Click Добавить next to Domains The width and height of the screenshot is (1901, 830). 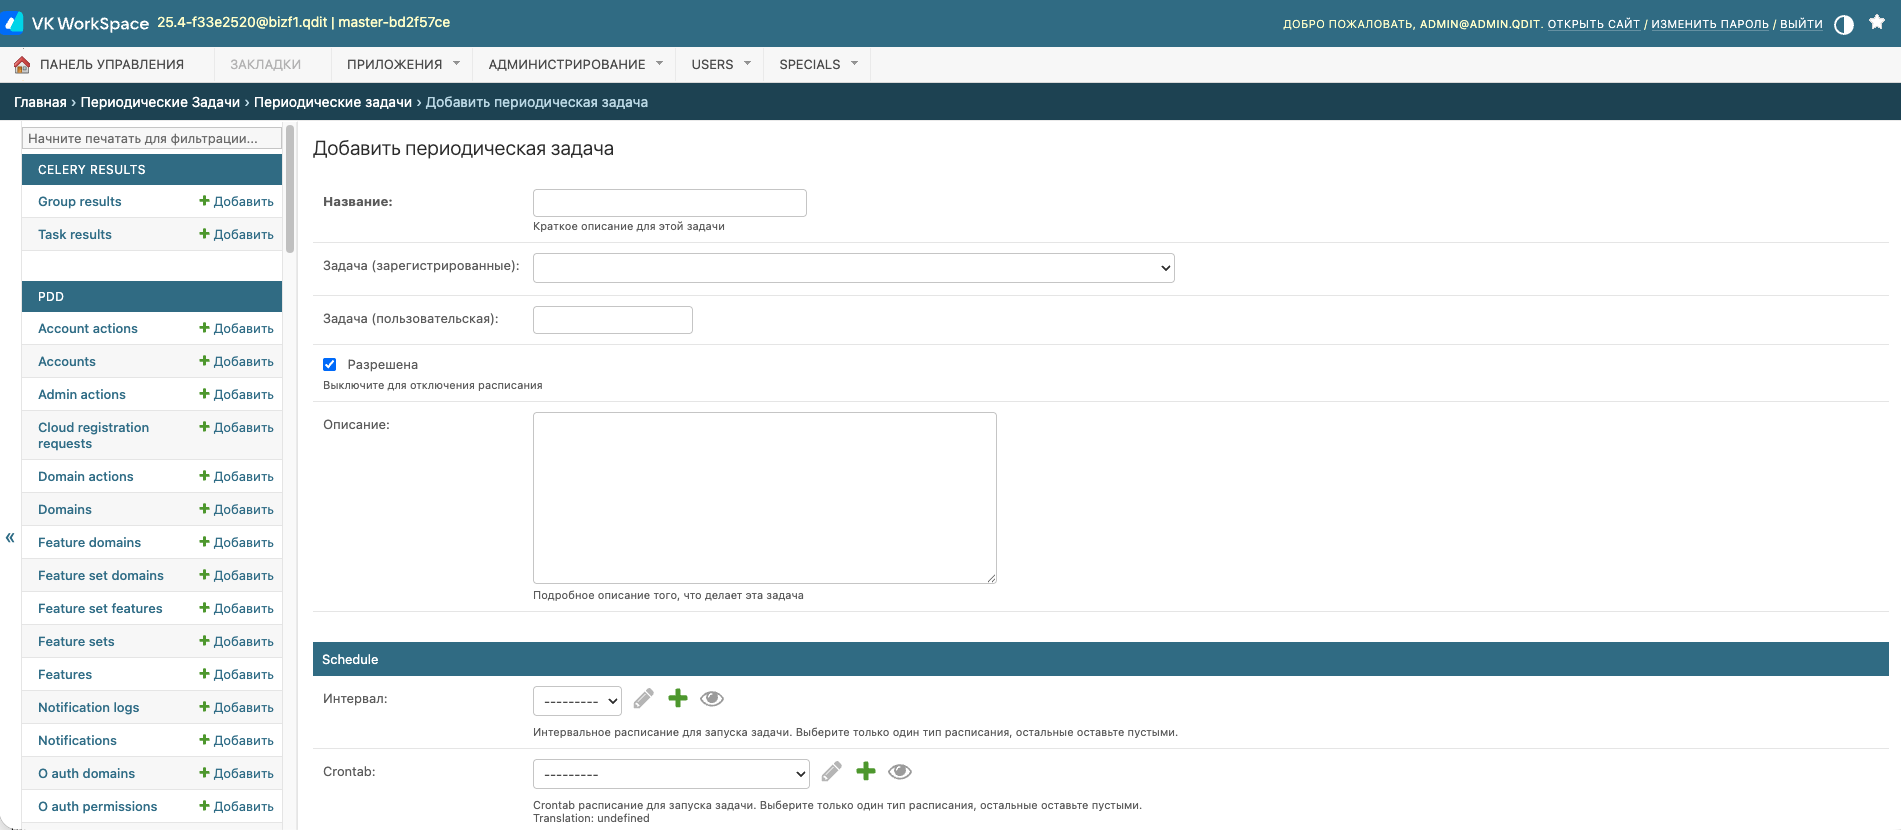coord(236,510)
